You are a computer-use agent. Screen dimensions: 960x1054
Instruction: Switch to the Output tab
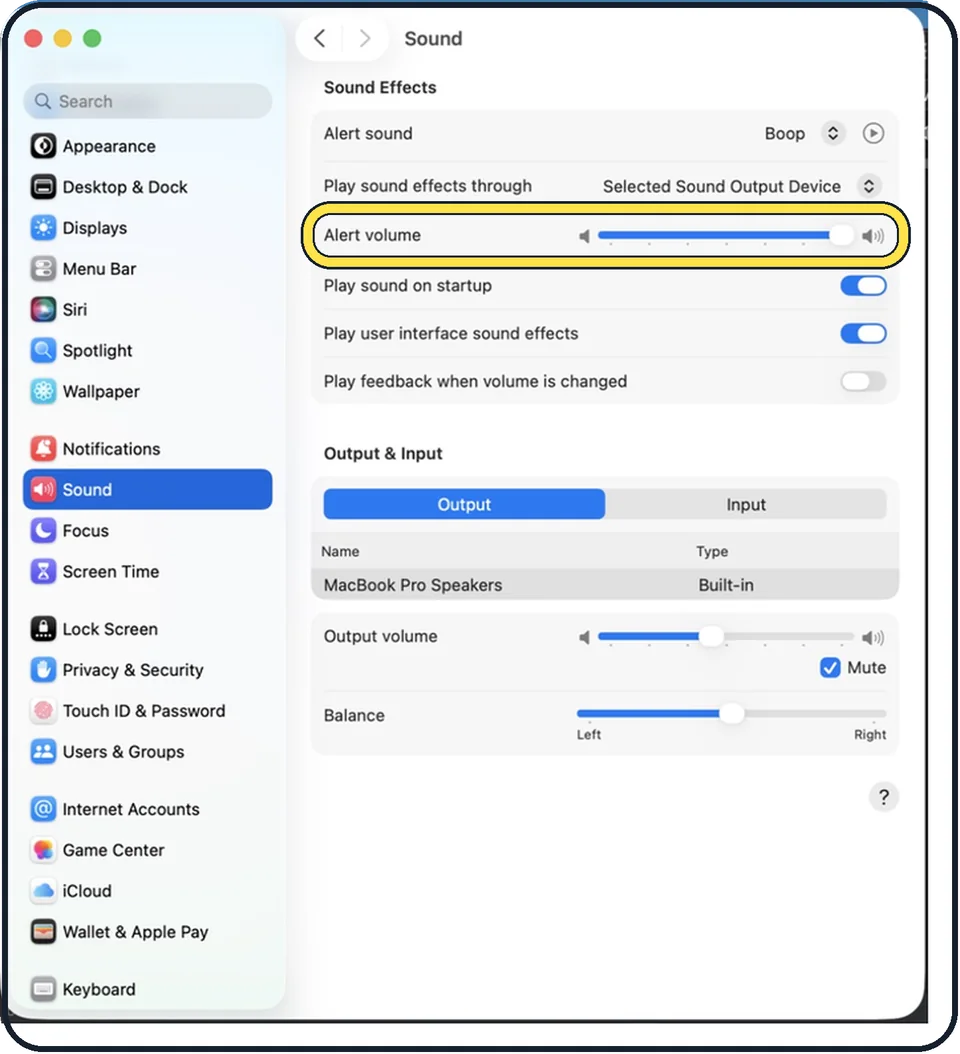coord(464,504)
